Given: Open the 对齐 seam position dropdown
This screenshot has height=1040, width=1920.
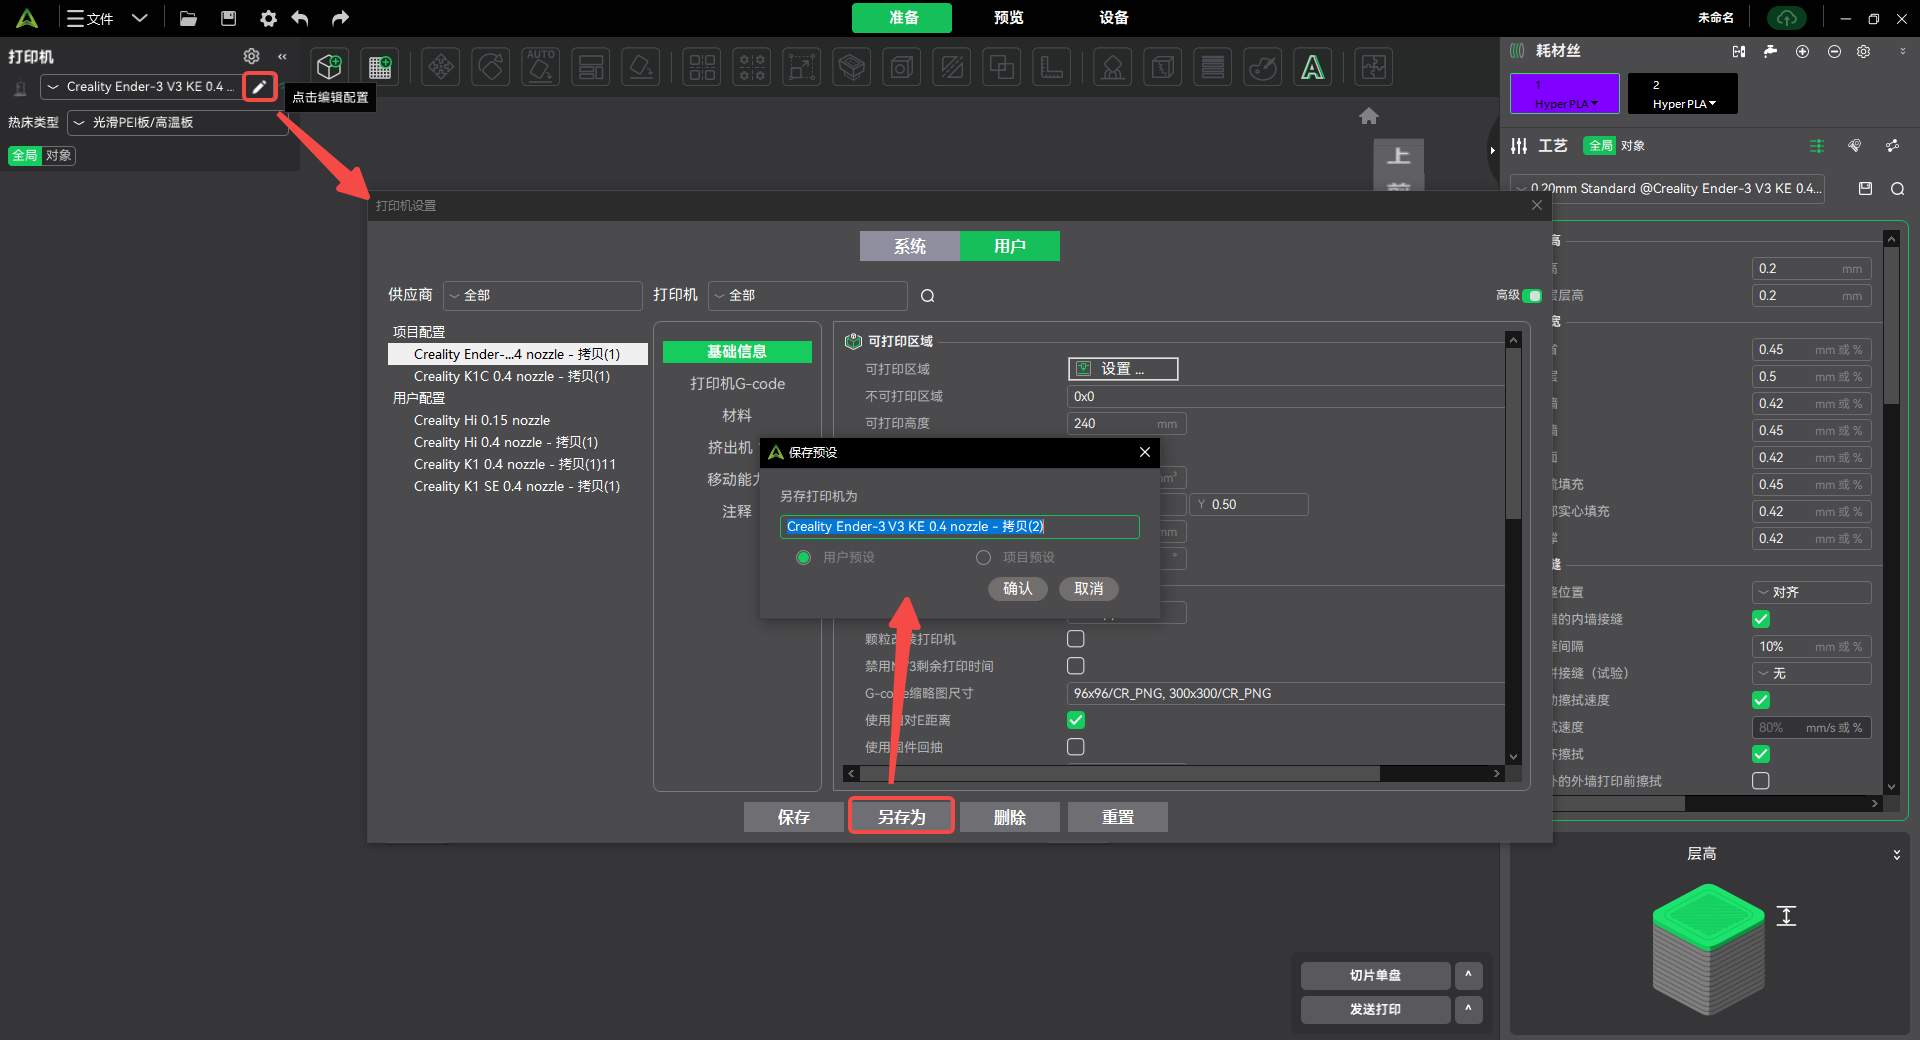Looking at the screenshot, I should tap(1812, 592).
